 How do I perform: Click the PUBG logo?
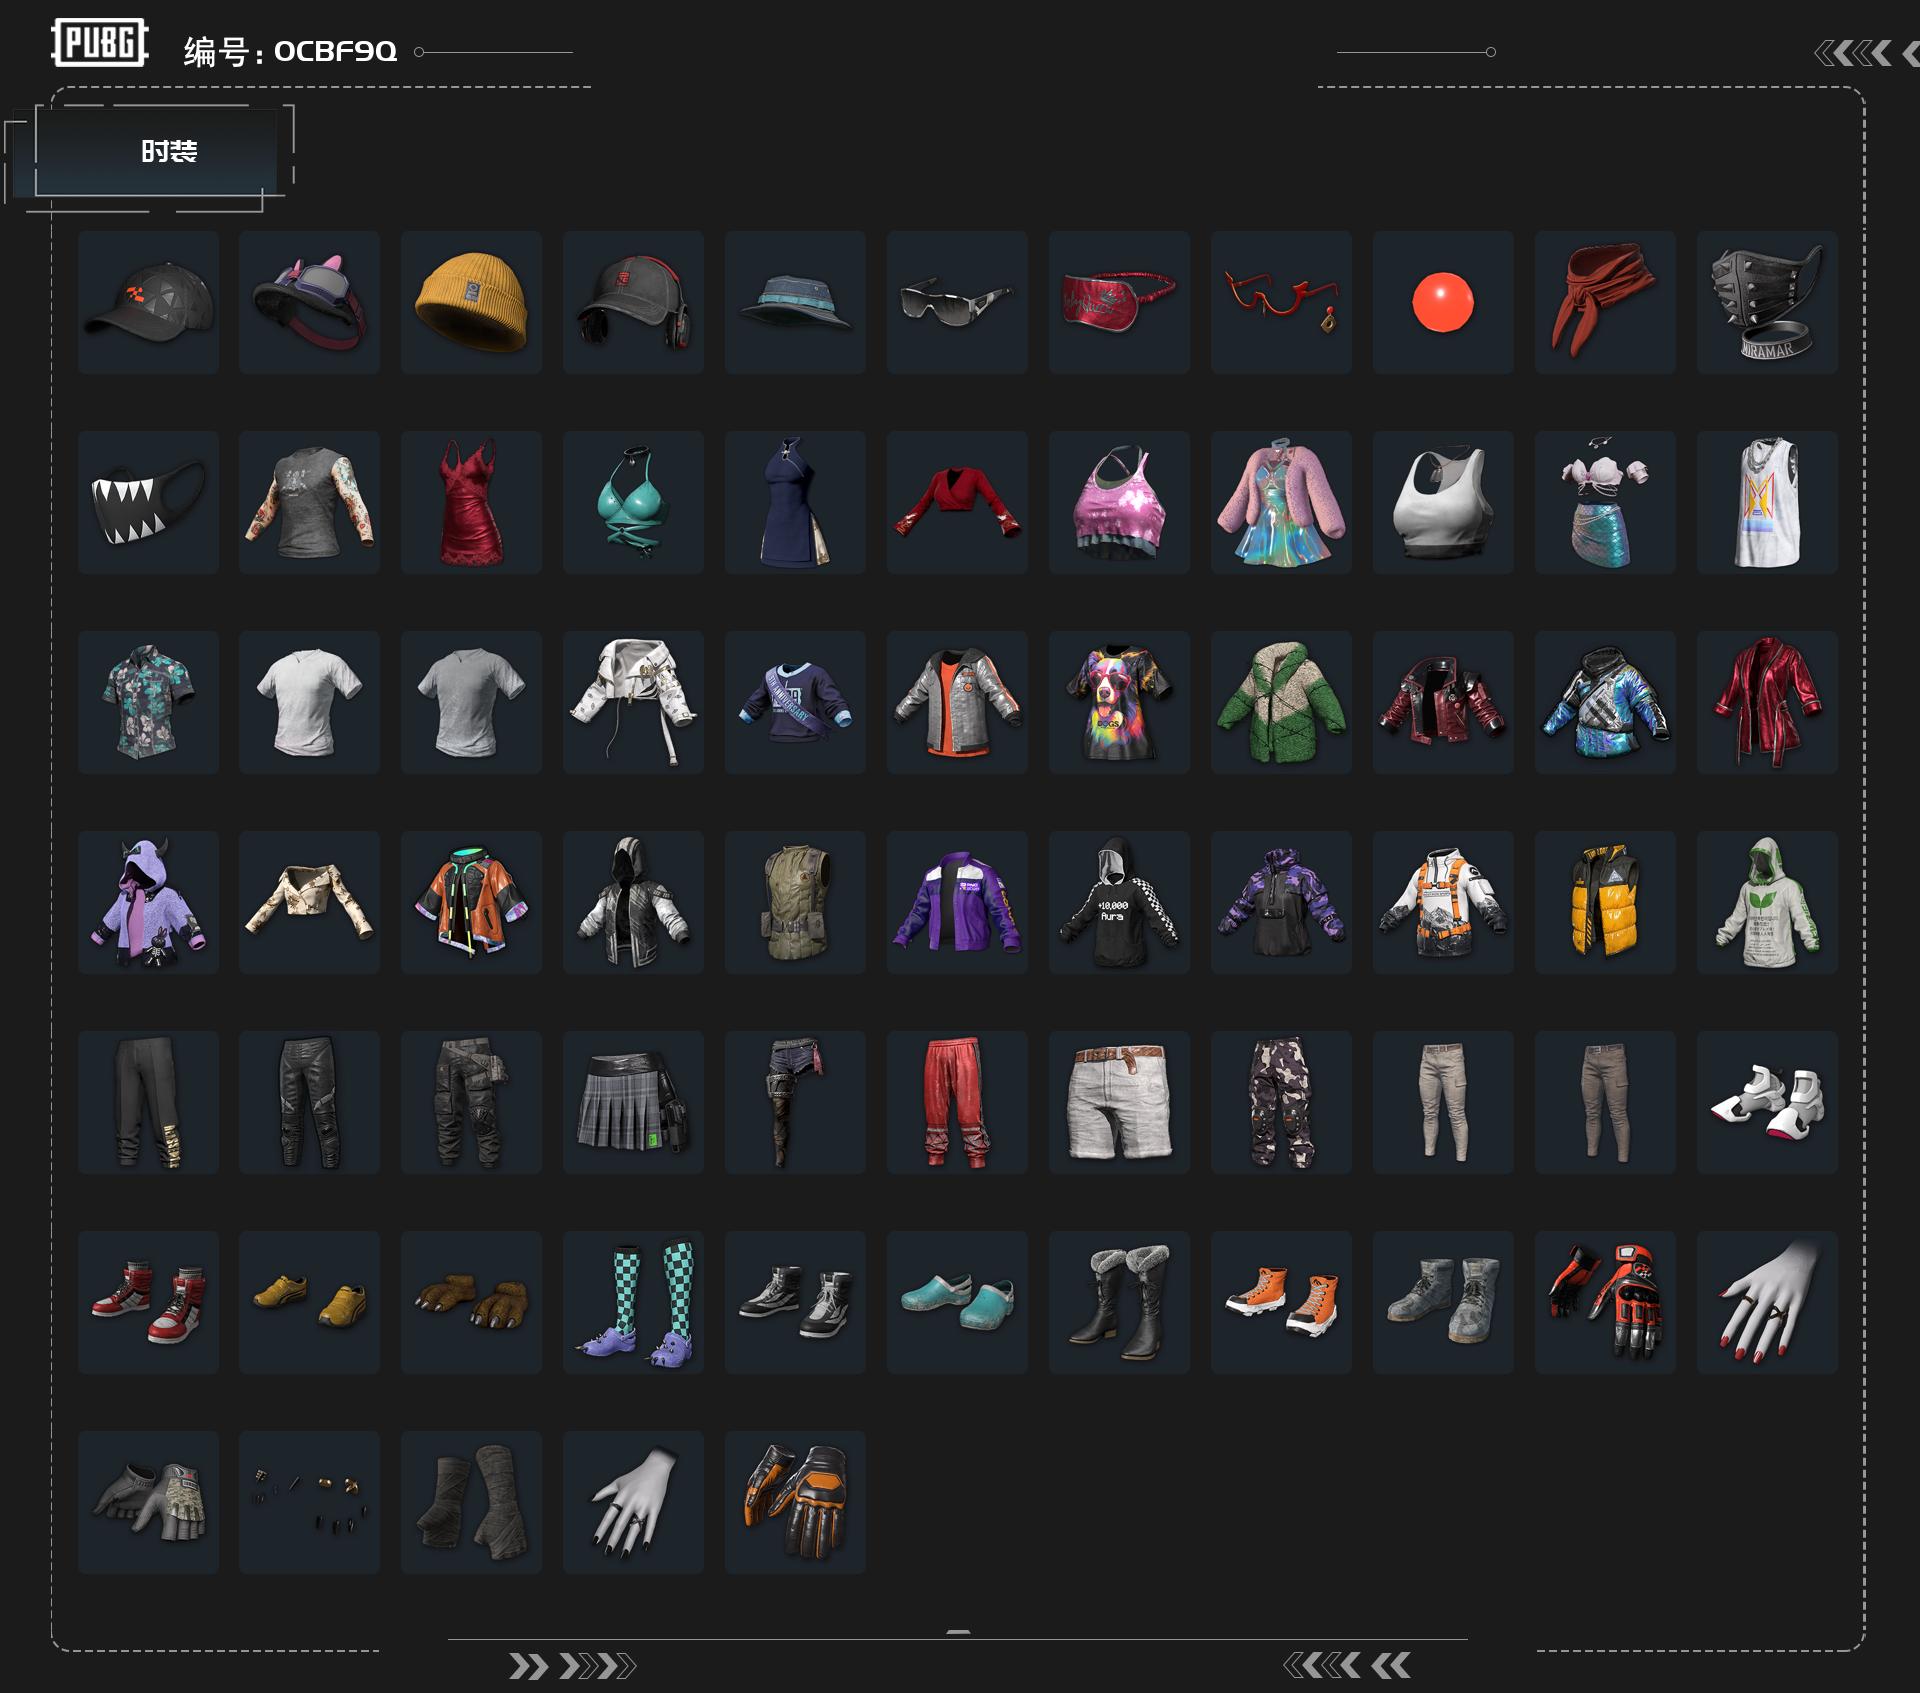coord(100,42)
